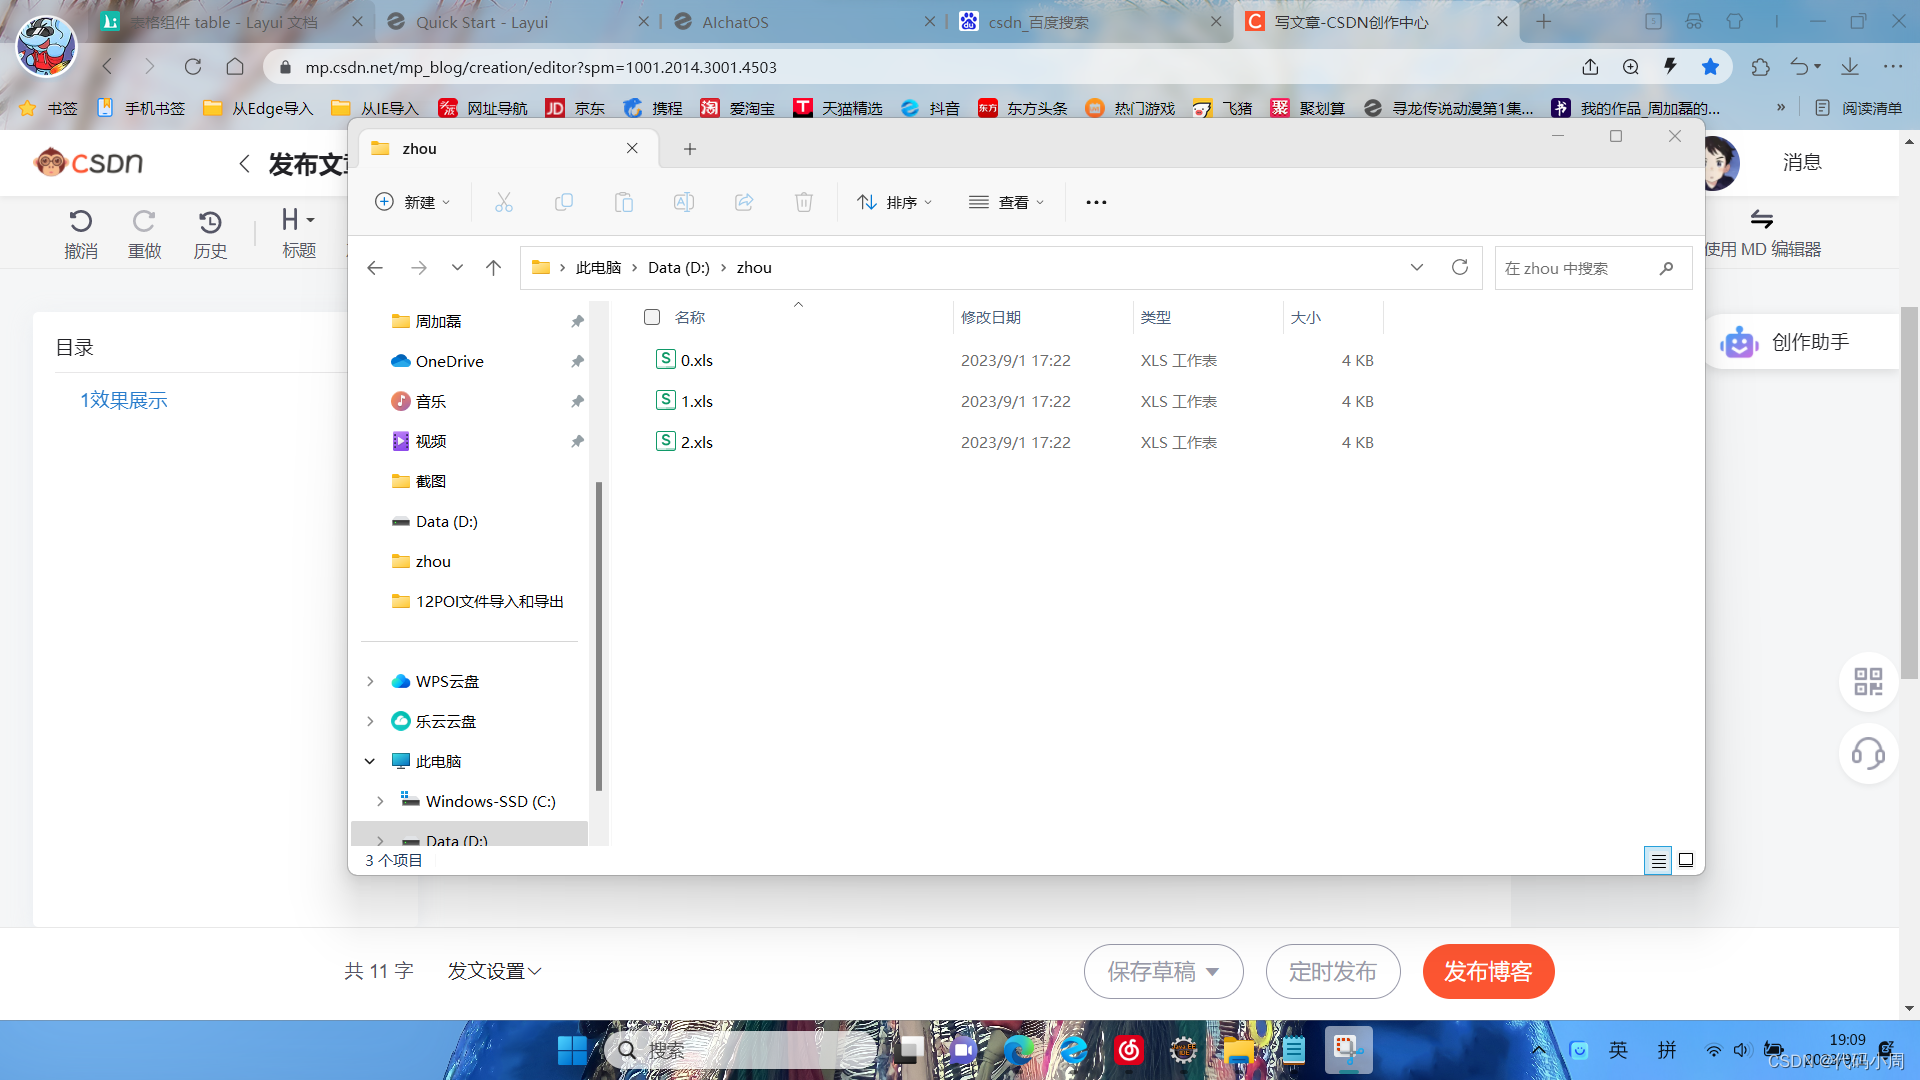This screenshot has width=1920, height=1080.
Task: Switch to details list view icon
Action: (x=1657, y=860)
